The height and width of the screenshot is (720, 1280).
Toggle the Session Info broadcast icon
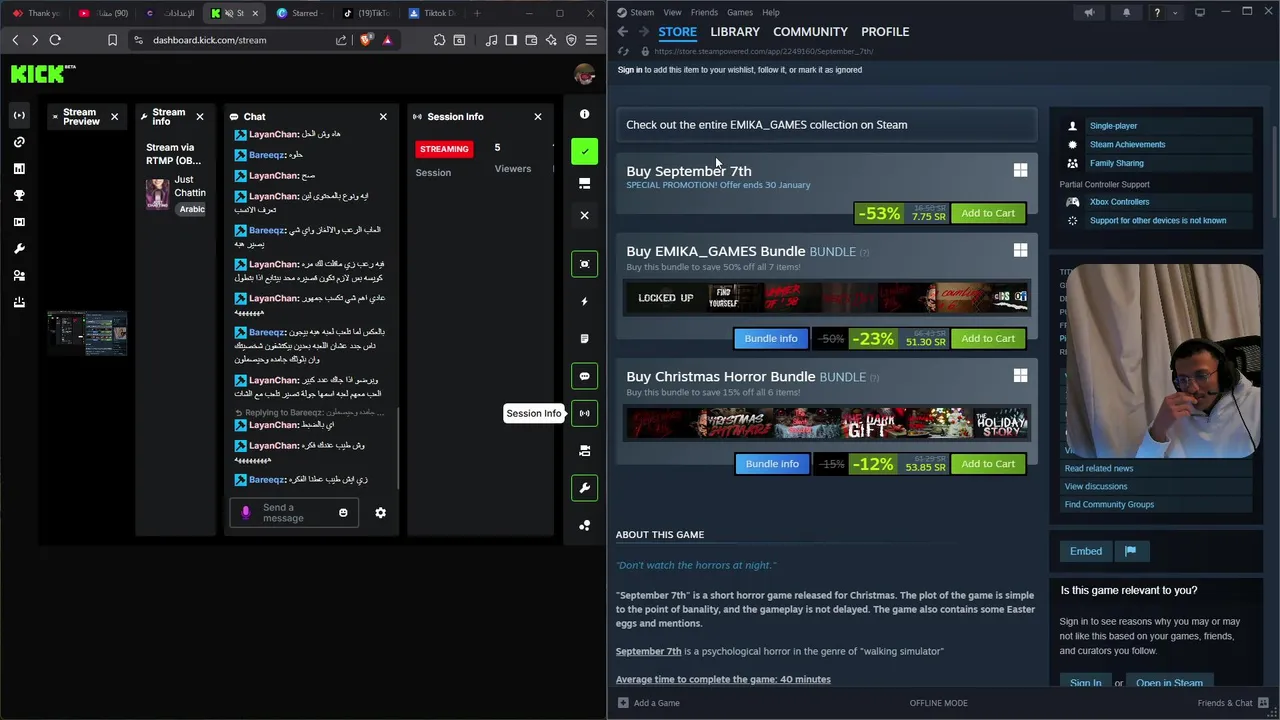585,413
